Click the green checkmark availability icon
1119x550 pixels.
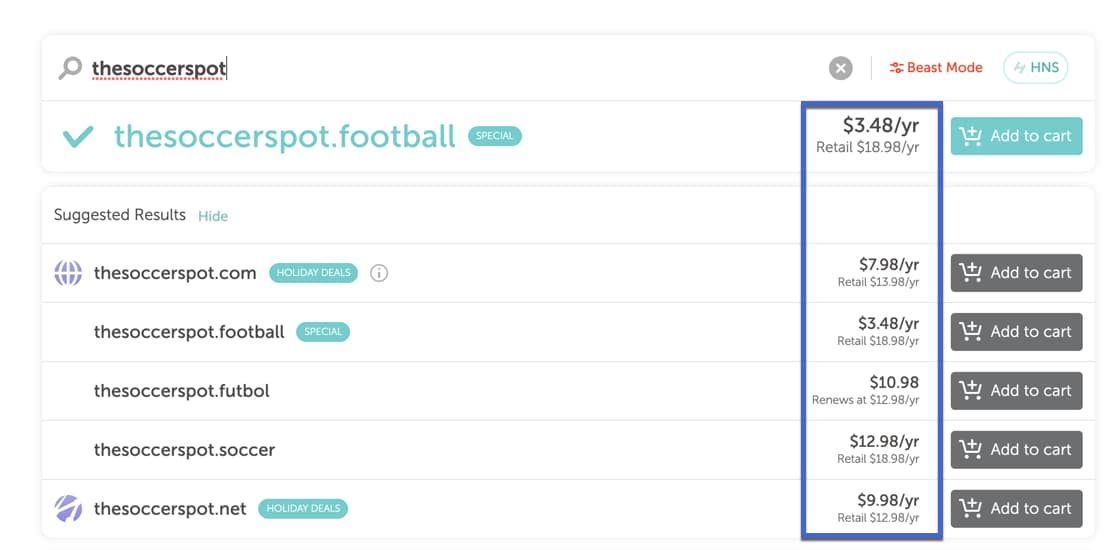78,136
